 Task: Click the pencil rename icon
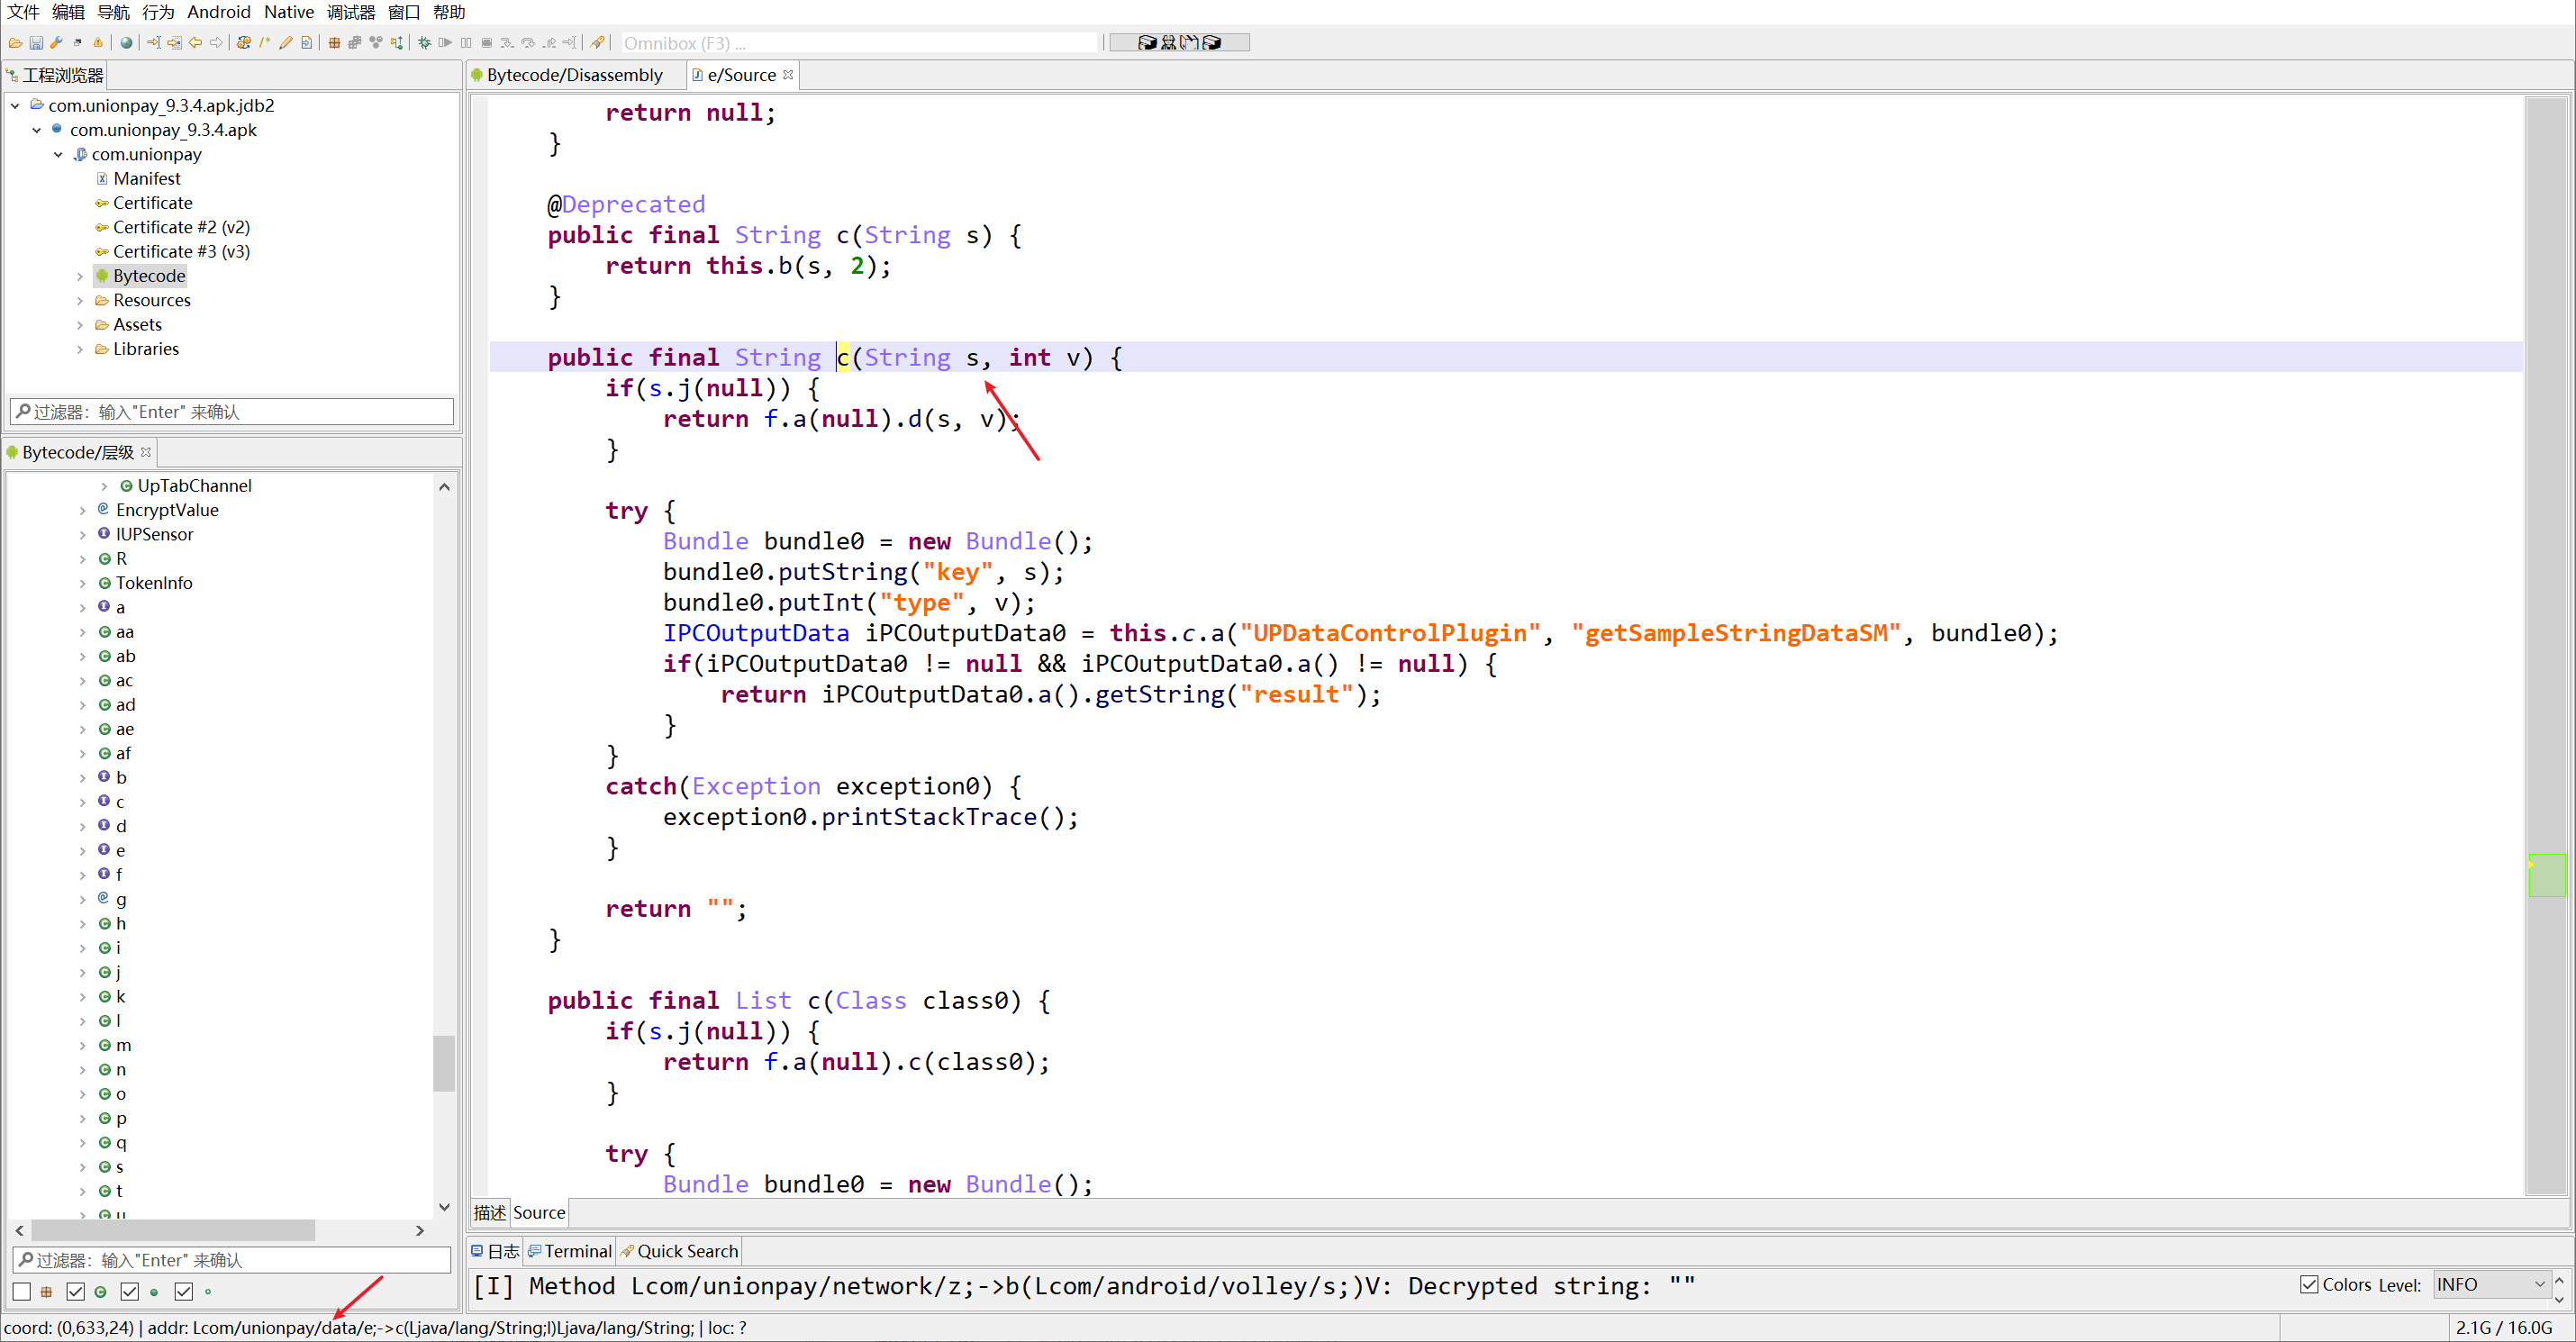[286, 43]
